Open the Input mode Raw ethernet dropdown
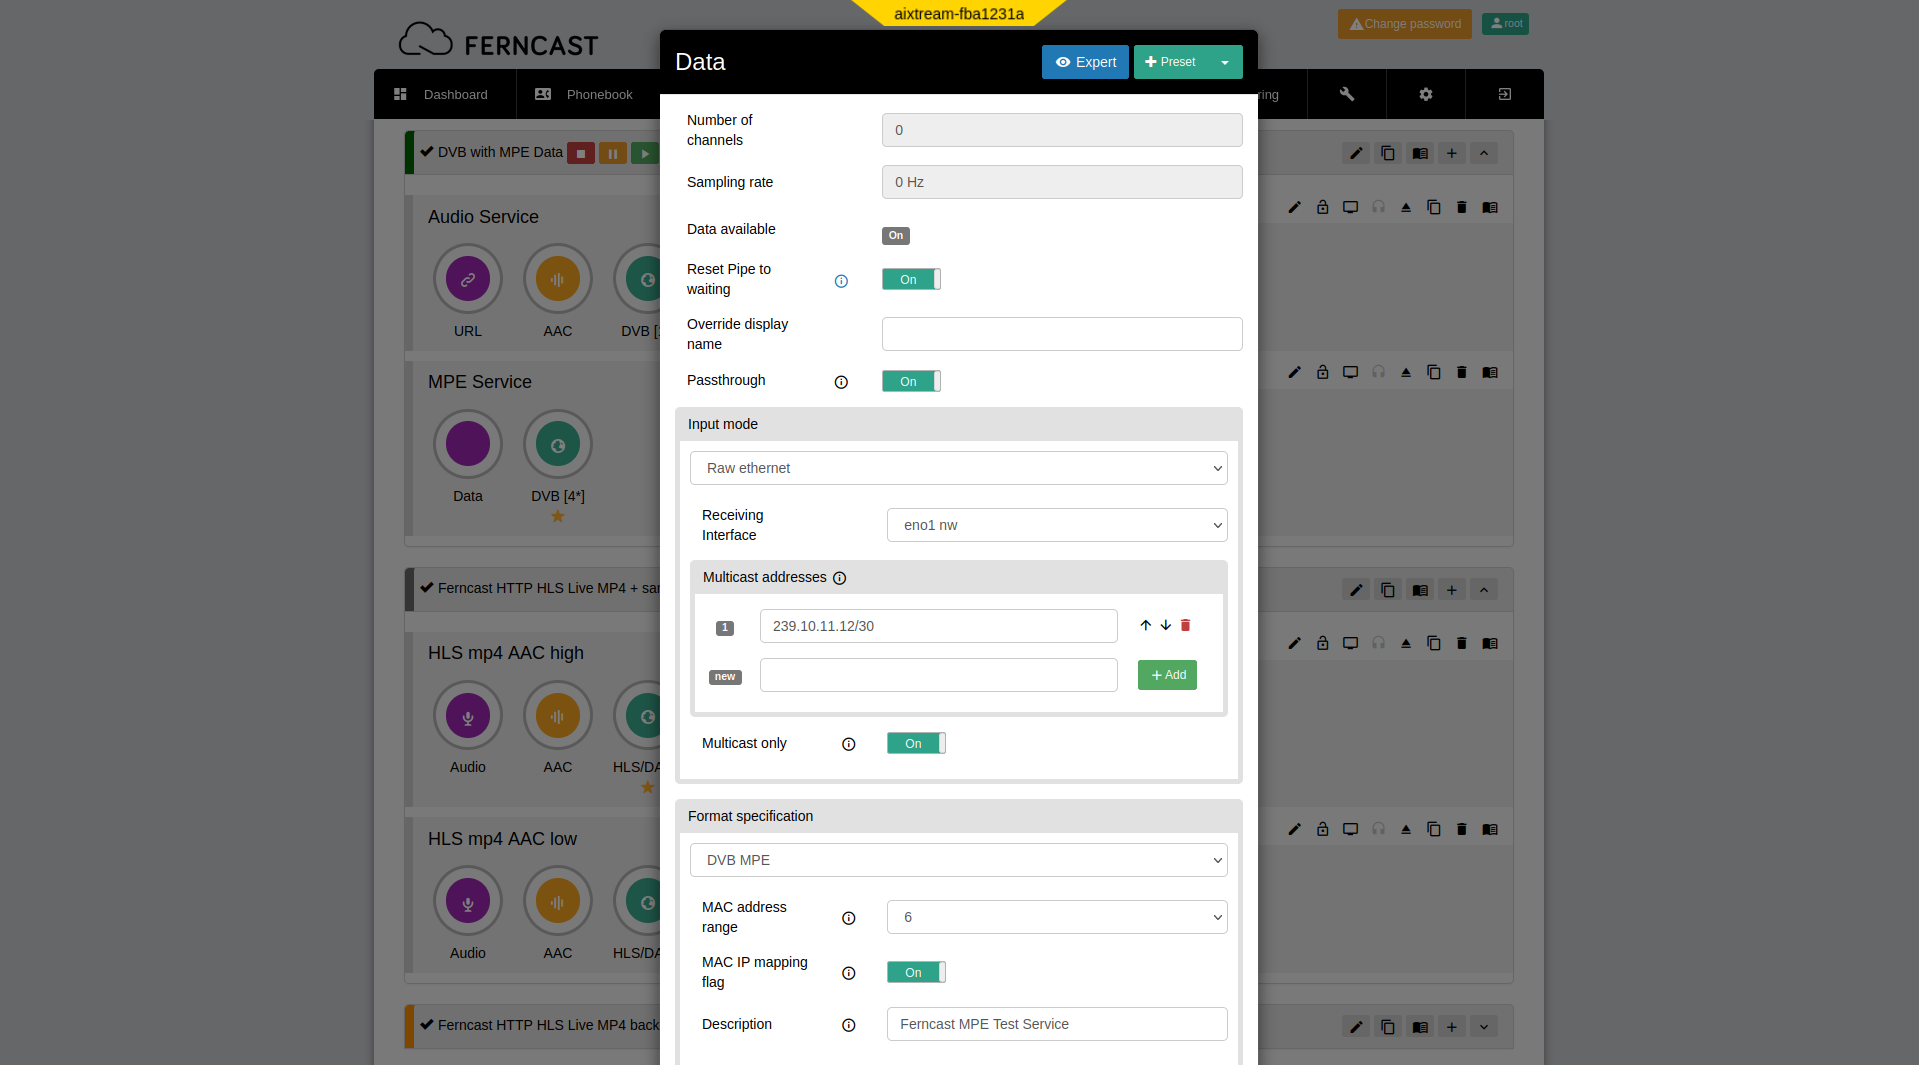The width and height of the screenshot is (1919, 1065). (x=957, y=467)
